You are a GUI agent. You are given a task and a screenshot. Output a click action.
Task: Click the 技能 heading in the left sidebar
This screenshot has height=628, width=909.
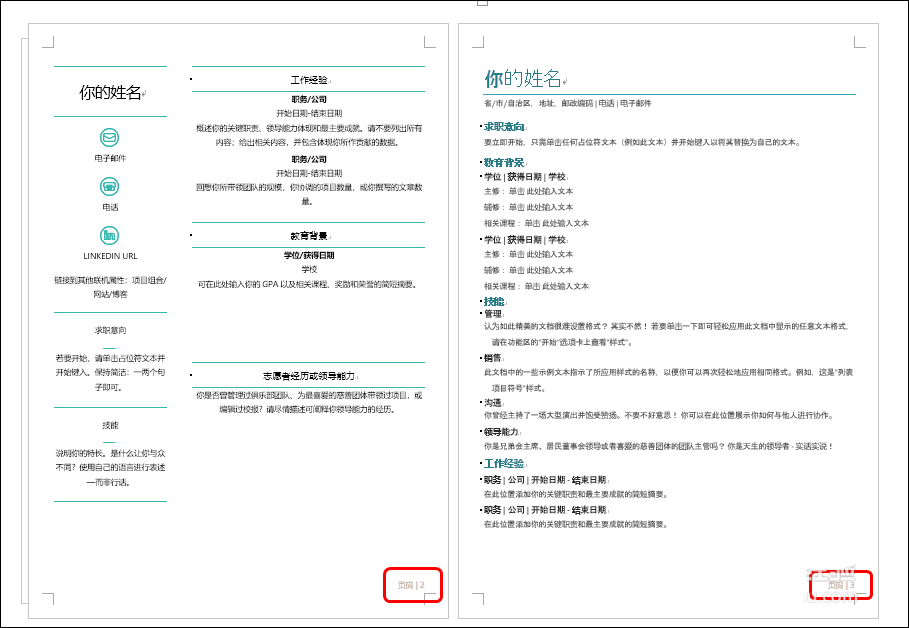110,425
